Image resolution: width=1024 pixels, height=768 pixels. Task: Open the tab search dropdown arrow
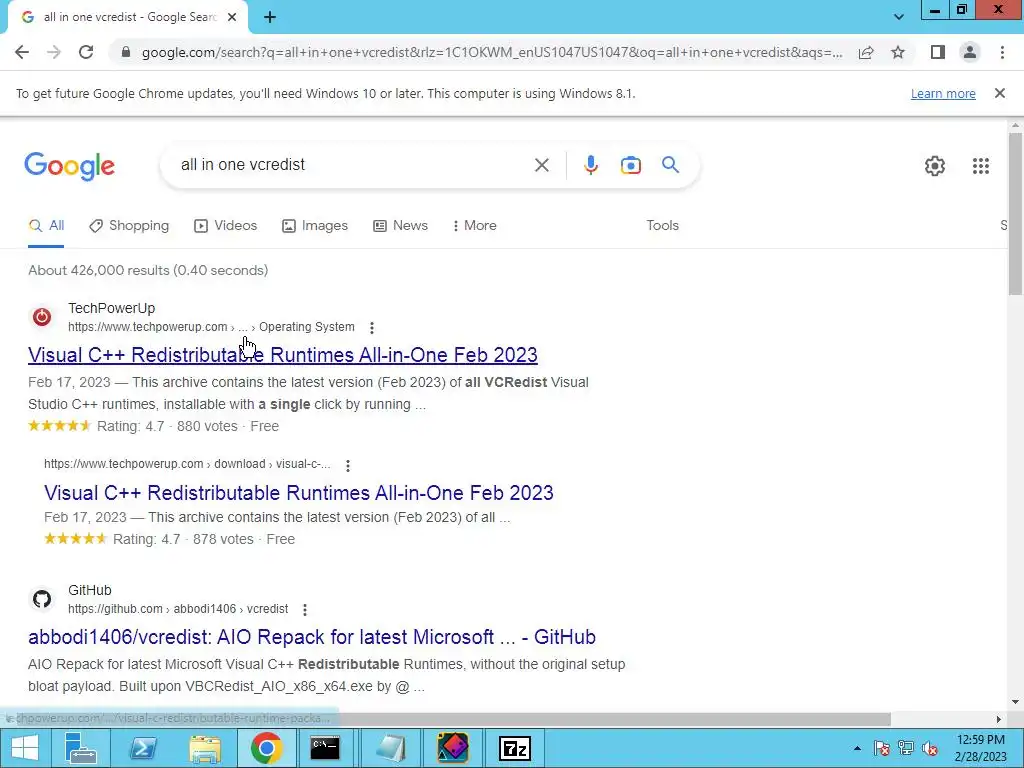pos(899,17)
